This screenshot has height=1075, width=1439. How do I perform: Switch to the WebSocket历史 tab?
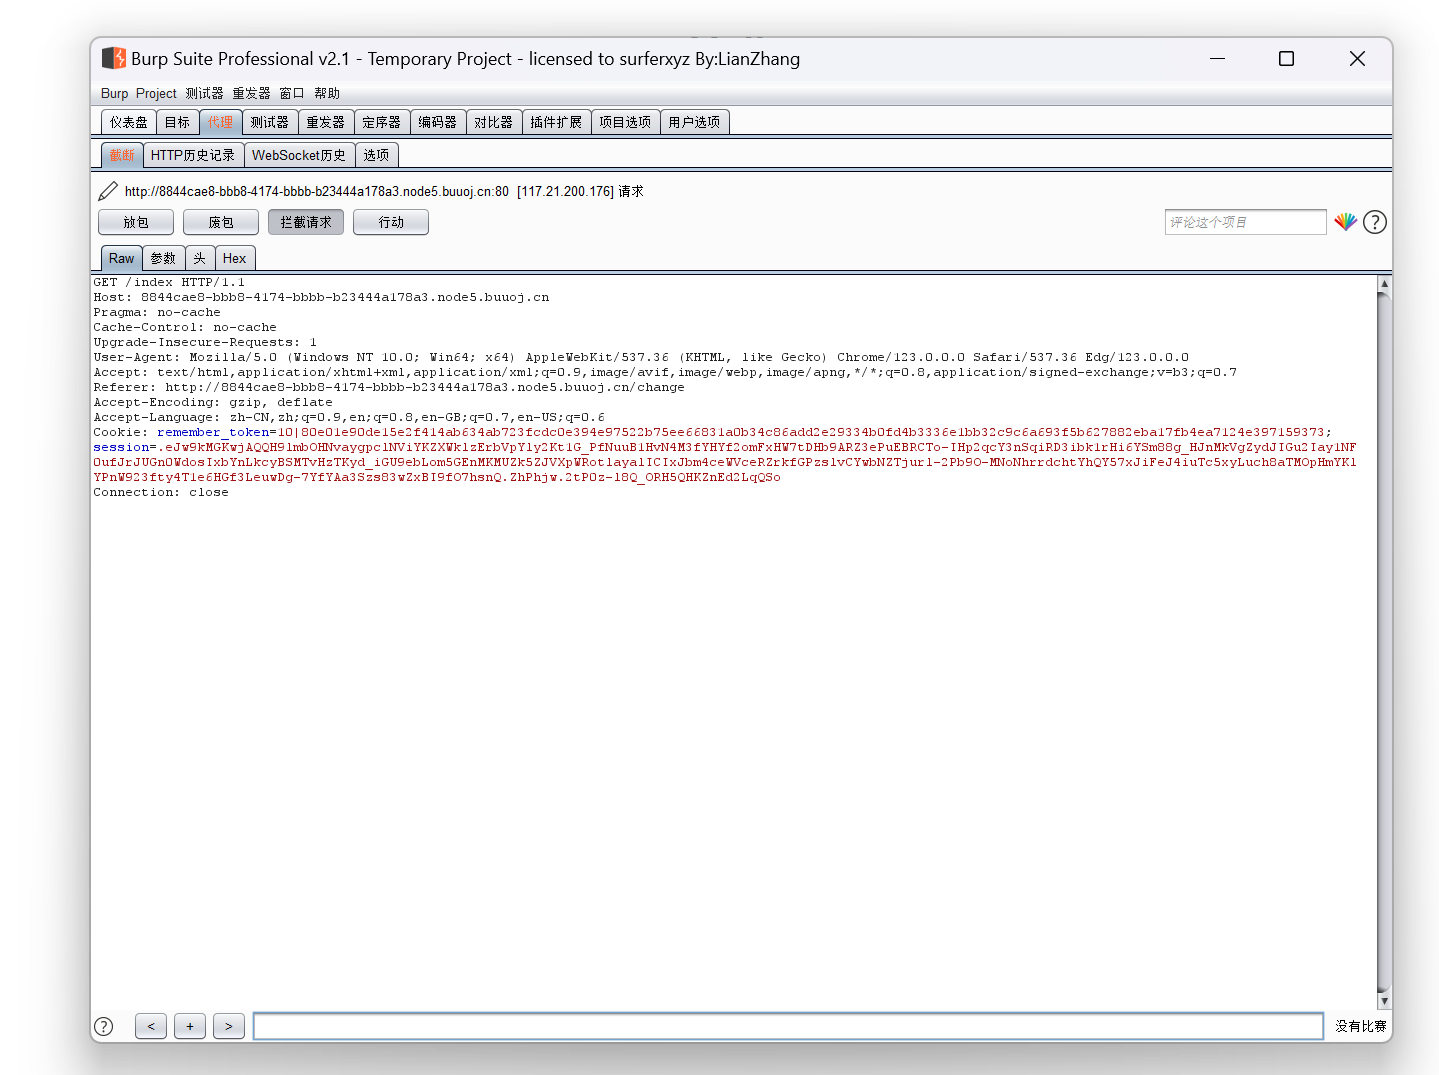coord(299,155)
